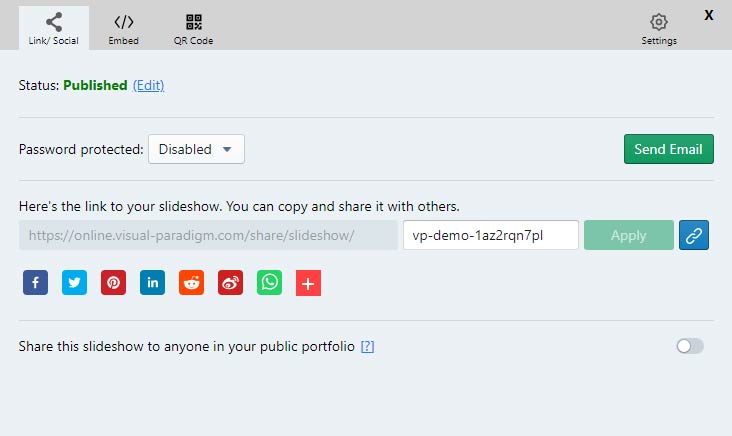Click the custom slideshow URL ID field
Viewport: 732px width, 436px height.
click(490, 235)
